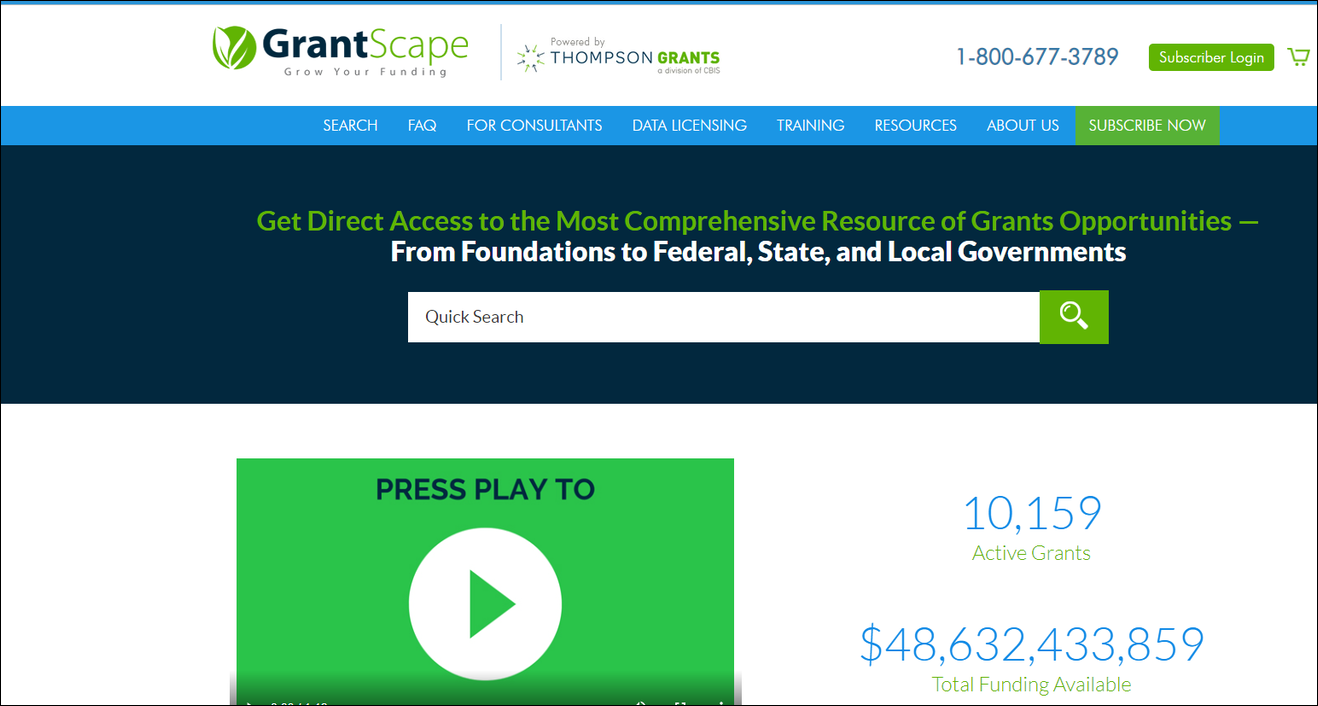Open the FOR CONSULTANTS page
This screenshot has width=1318, height=706.
click(534, 125)
